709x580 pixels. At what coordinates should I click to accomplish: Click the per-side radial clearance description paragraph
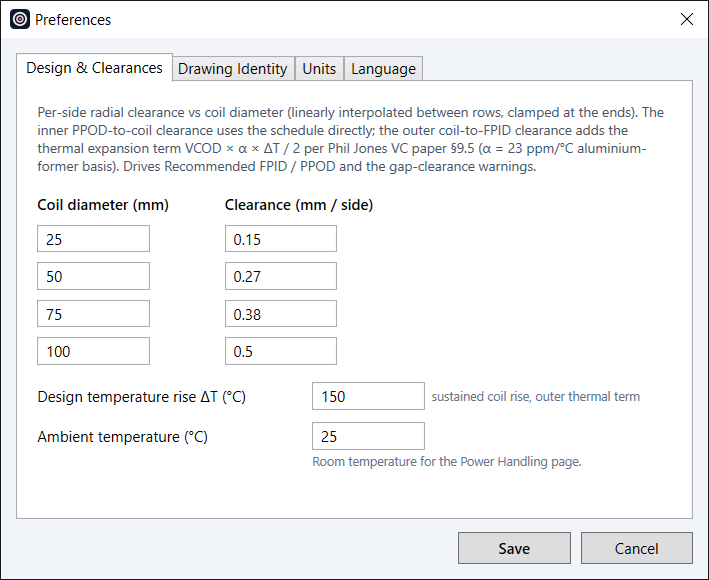click(x=350, y=139)
